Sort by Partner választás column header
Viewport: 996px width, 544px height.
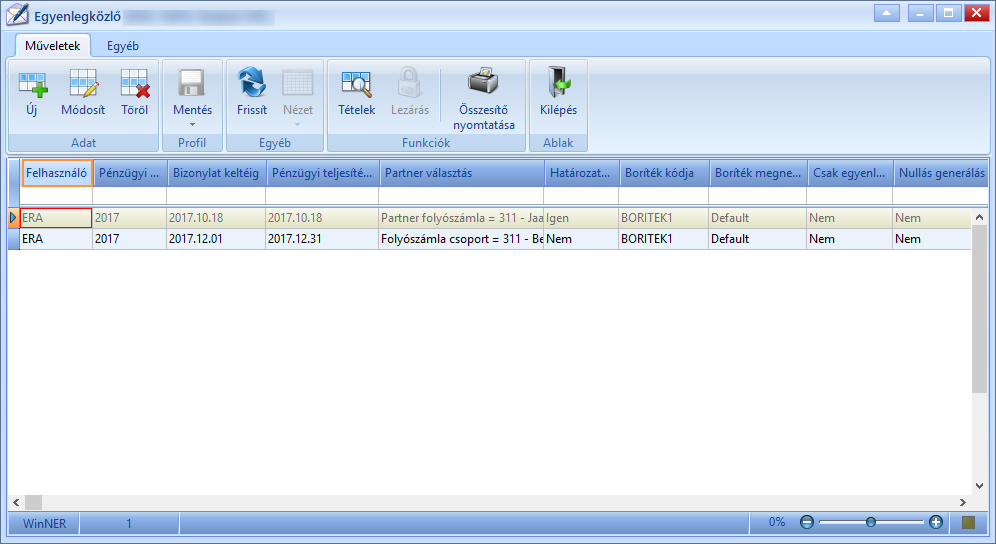point(462,173)
